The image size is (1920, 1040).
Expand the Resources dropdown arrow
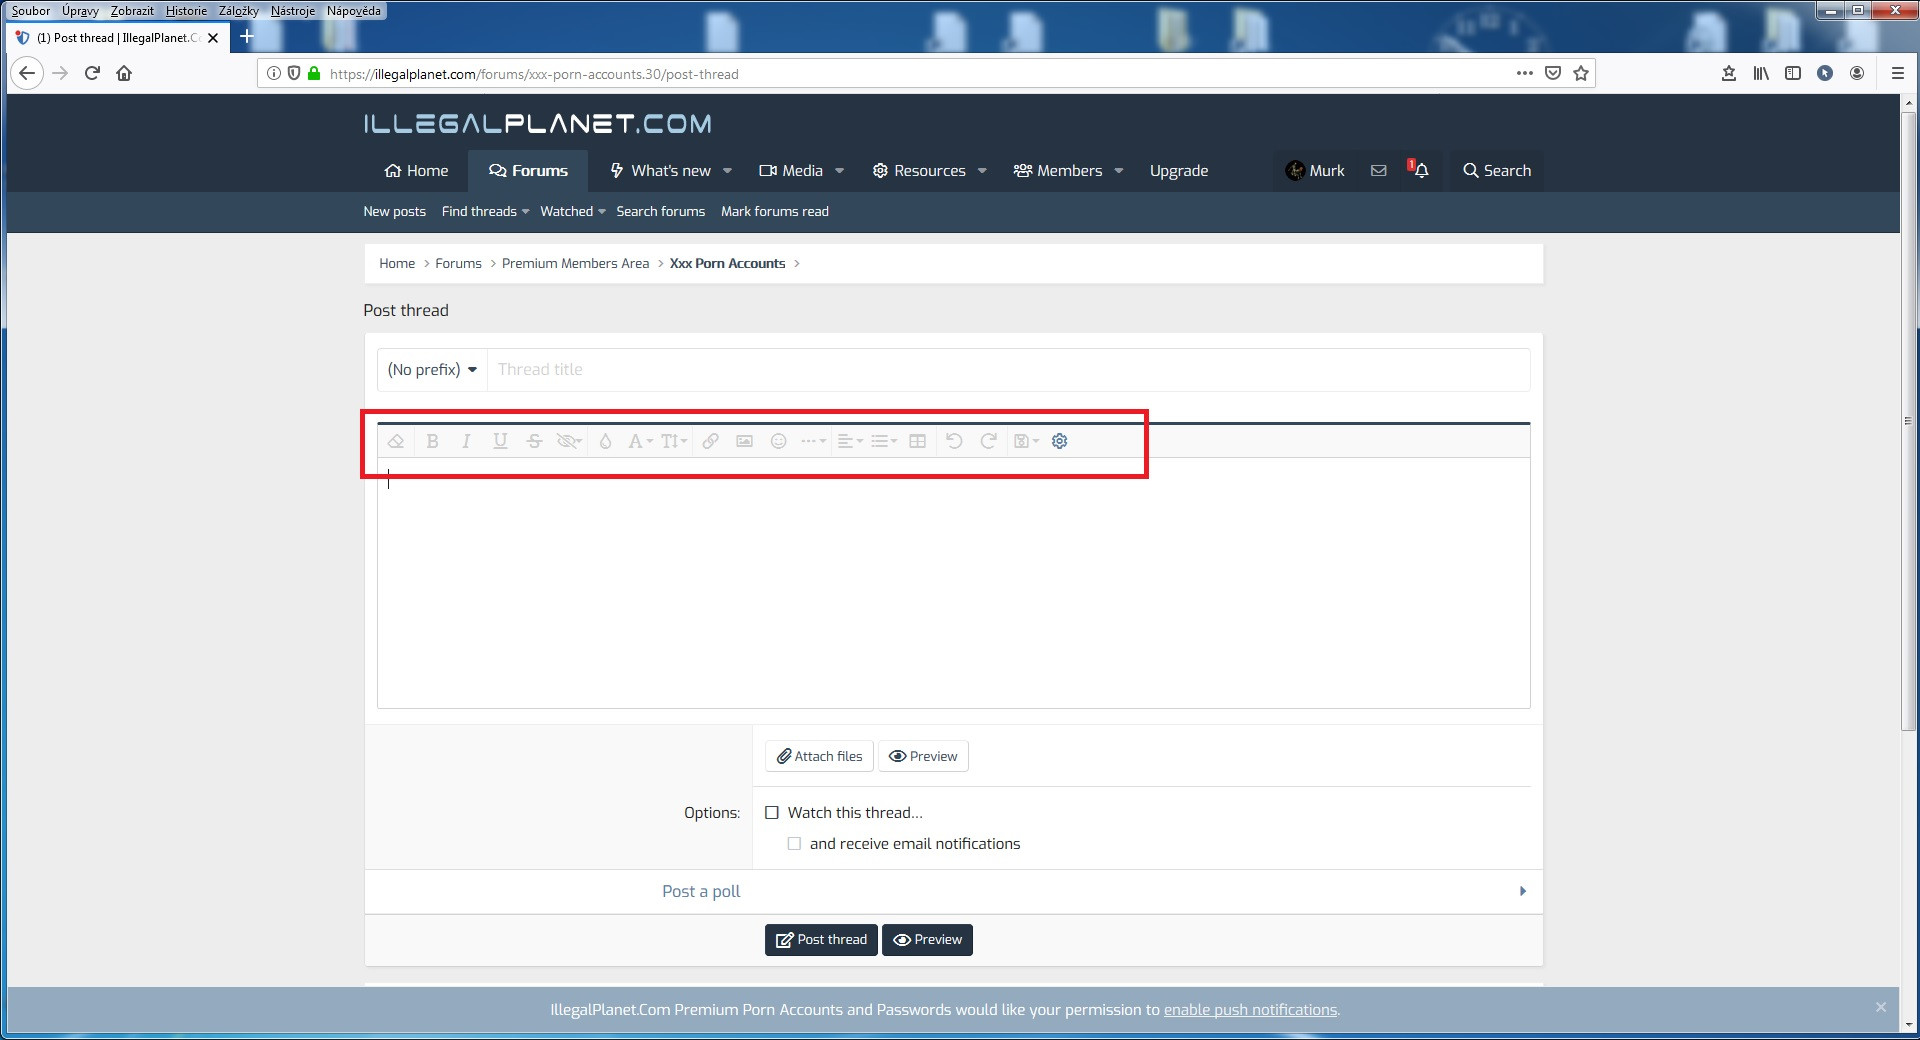pos(982,171)
